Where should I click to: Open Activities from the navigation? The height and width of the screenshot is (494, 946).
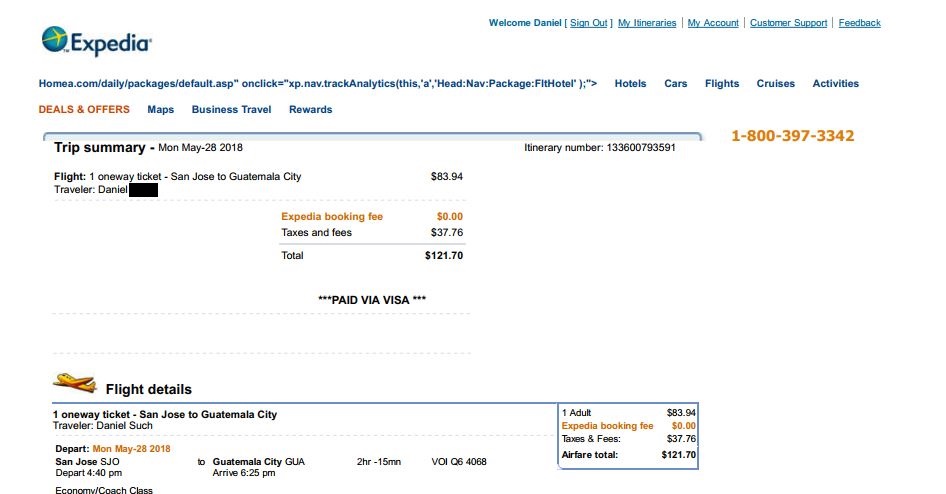(835, 84)
